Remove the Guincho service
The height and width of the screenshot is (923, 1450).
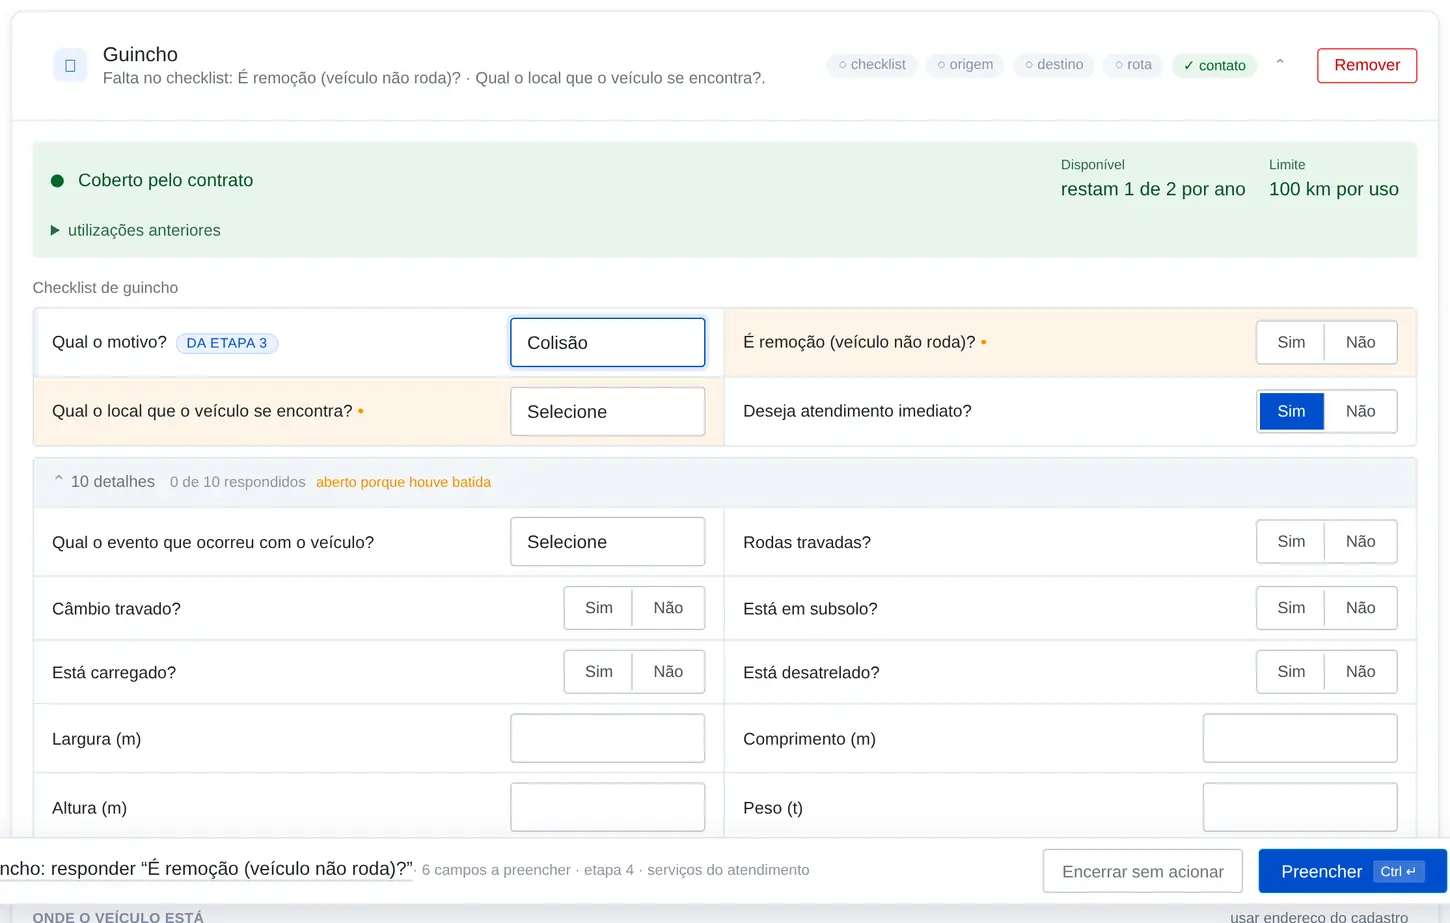tap(1367, 65)
